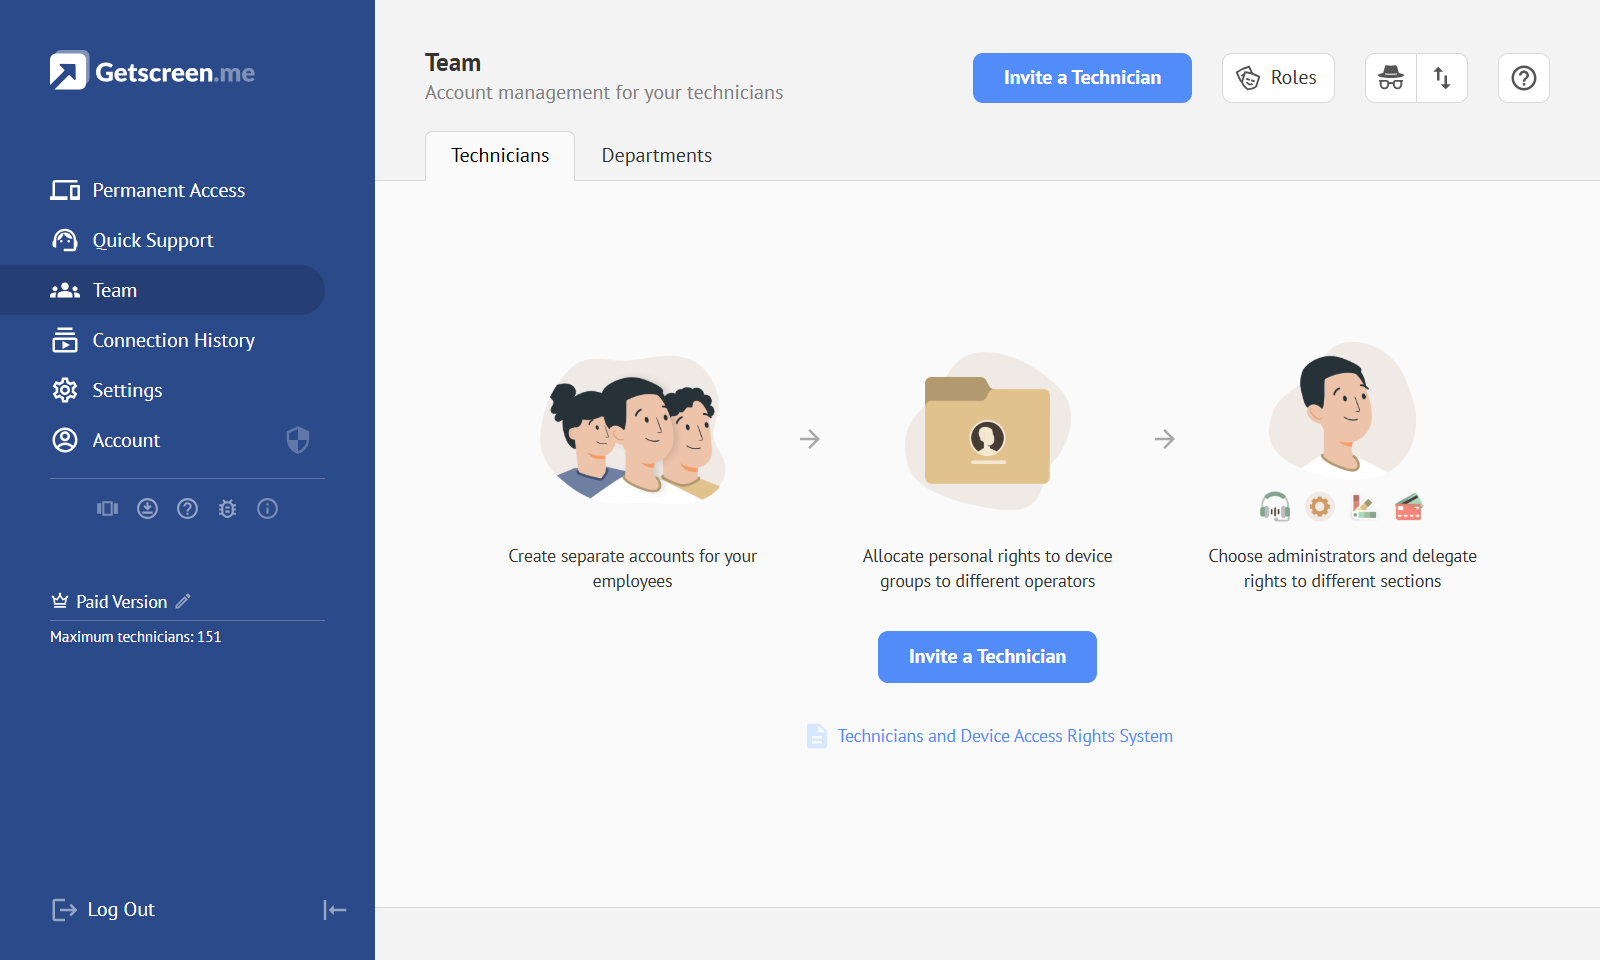1600x960 pixels.
Task: Click the shield icon next to Account
Action: (x=298, y=440)
